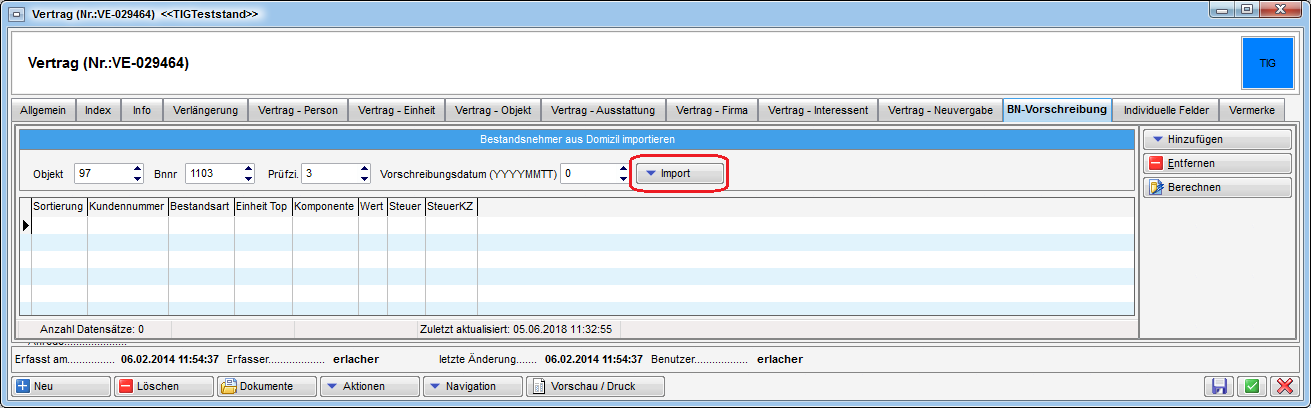Open the Vertrag - Ausstattung tab
The width and height of the screenshot is (1311, 408).
(x=603, y=110)
